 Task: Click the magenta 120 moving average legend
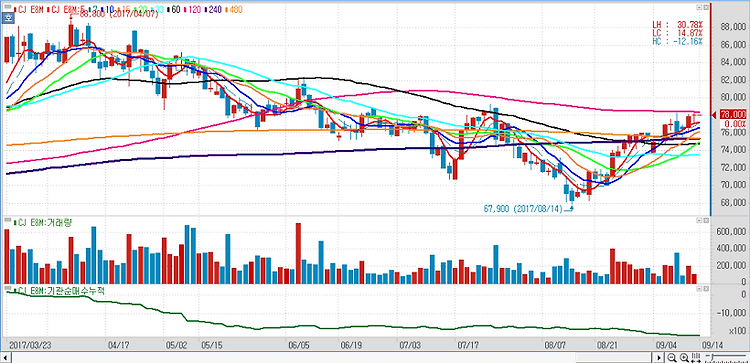(x=193, y=9)
